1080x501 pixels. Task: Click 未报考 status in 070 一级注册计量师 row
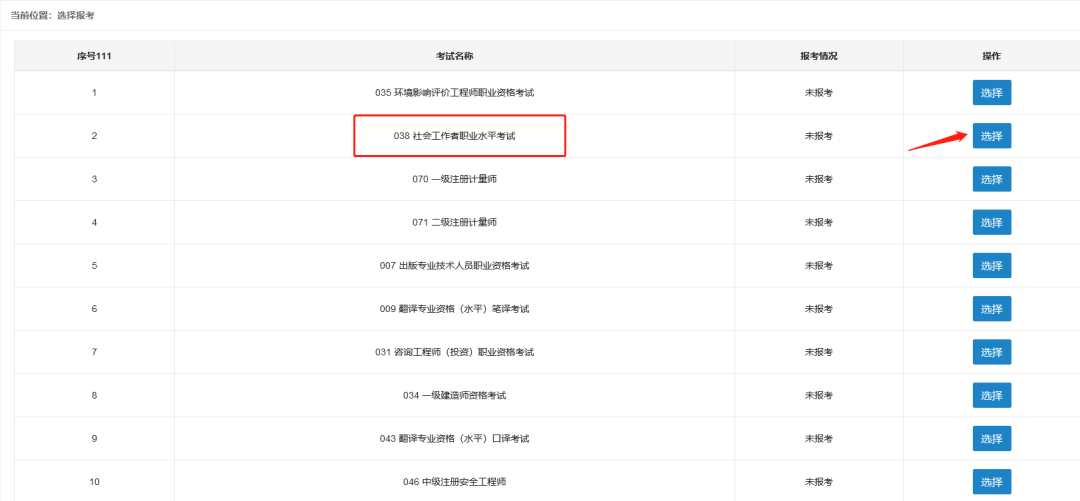click(x=819, y=179)
